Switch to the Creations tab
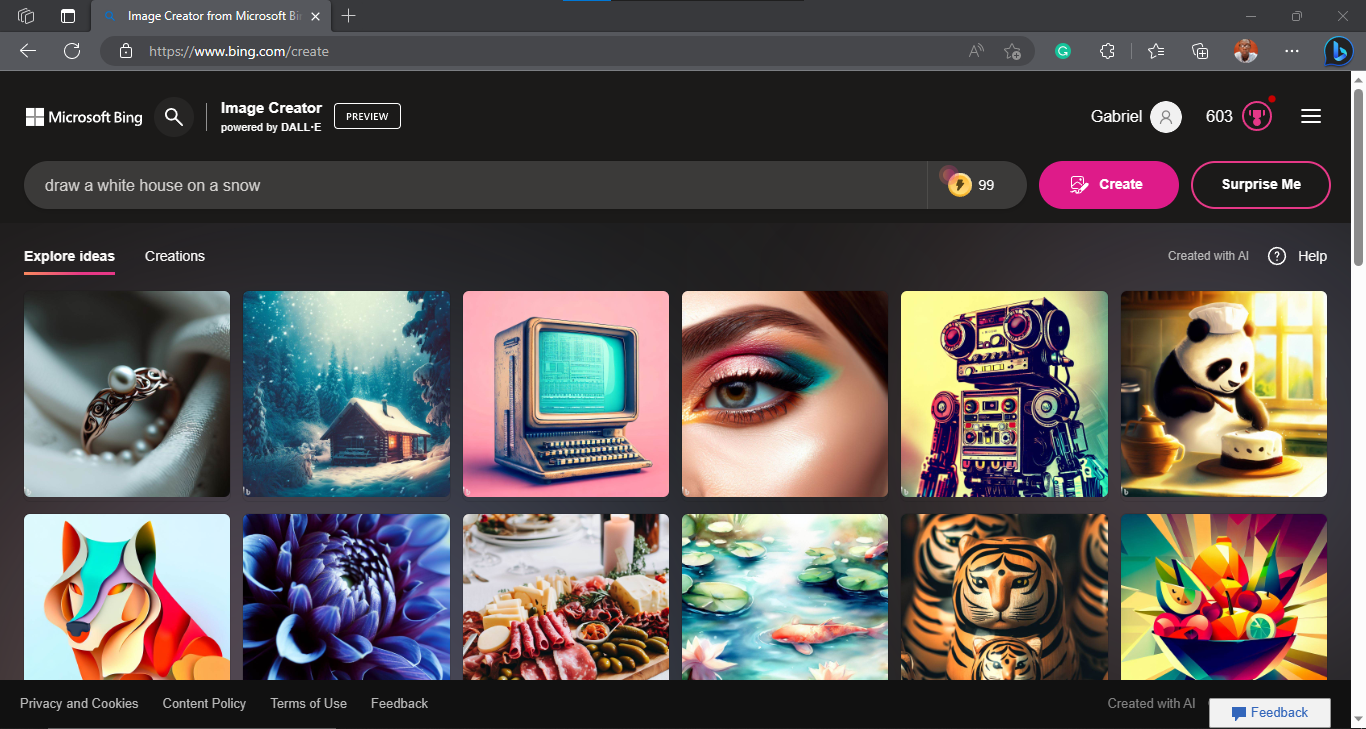 175,256
